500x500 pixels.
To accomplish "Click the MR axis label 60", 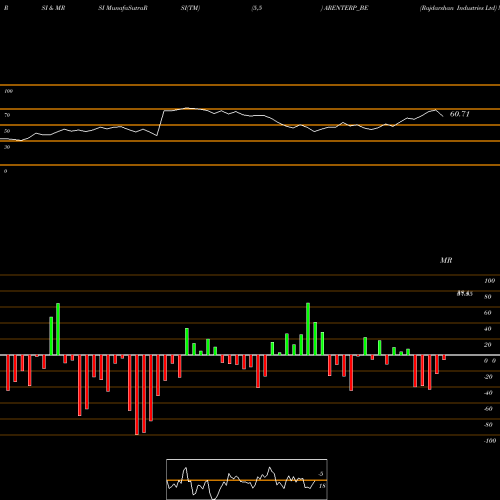I will point(487,313).
